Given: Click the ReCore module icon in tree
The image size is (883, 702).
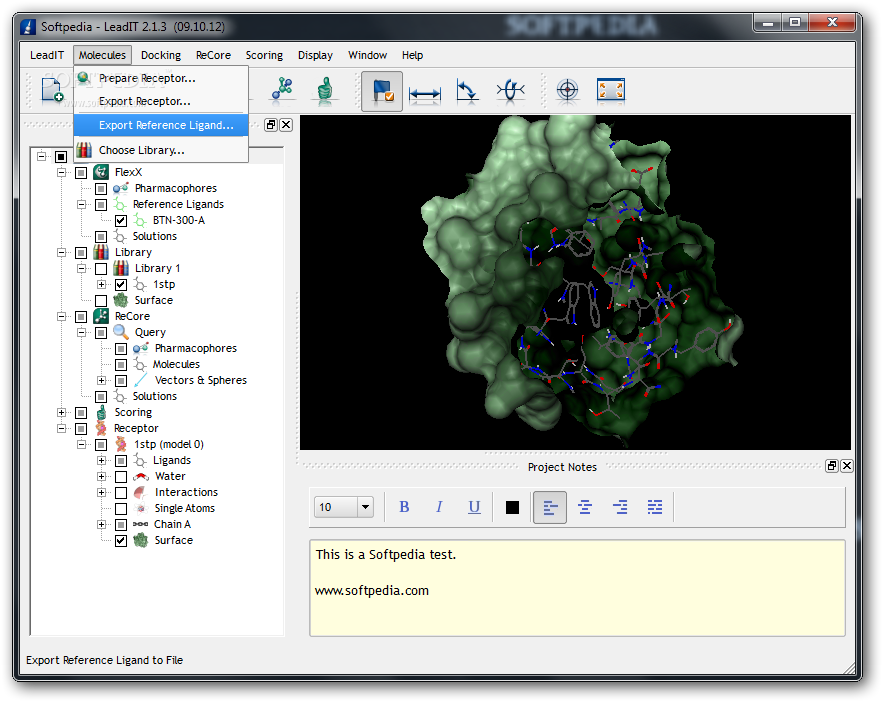Looking at the screenshot, I should (101, 316).
